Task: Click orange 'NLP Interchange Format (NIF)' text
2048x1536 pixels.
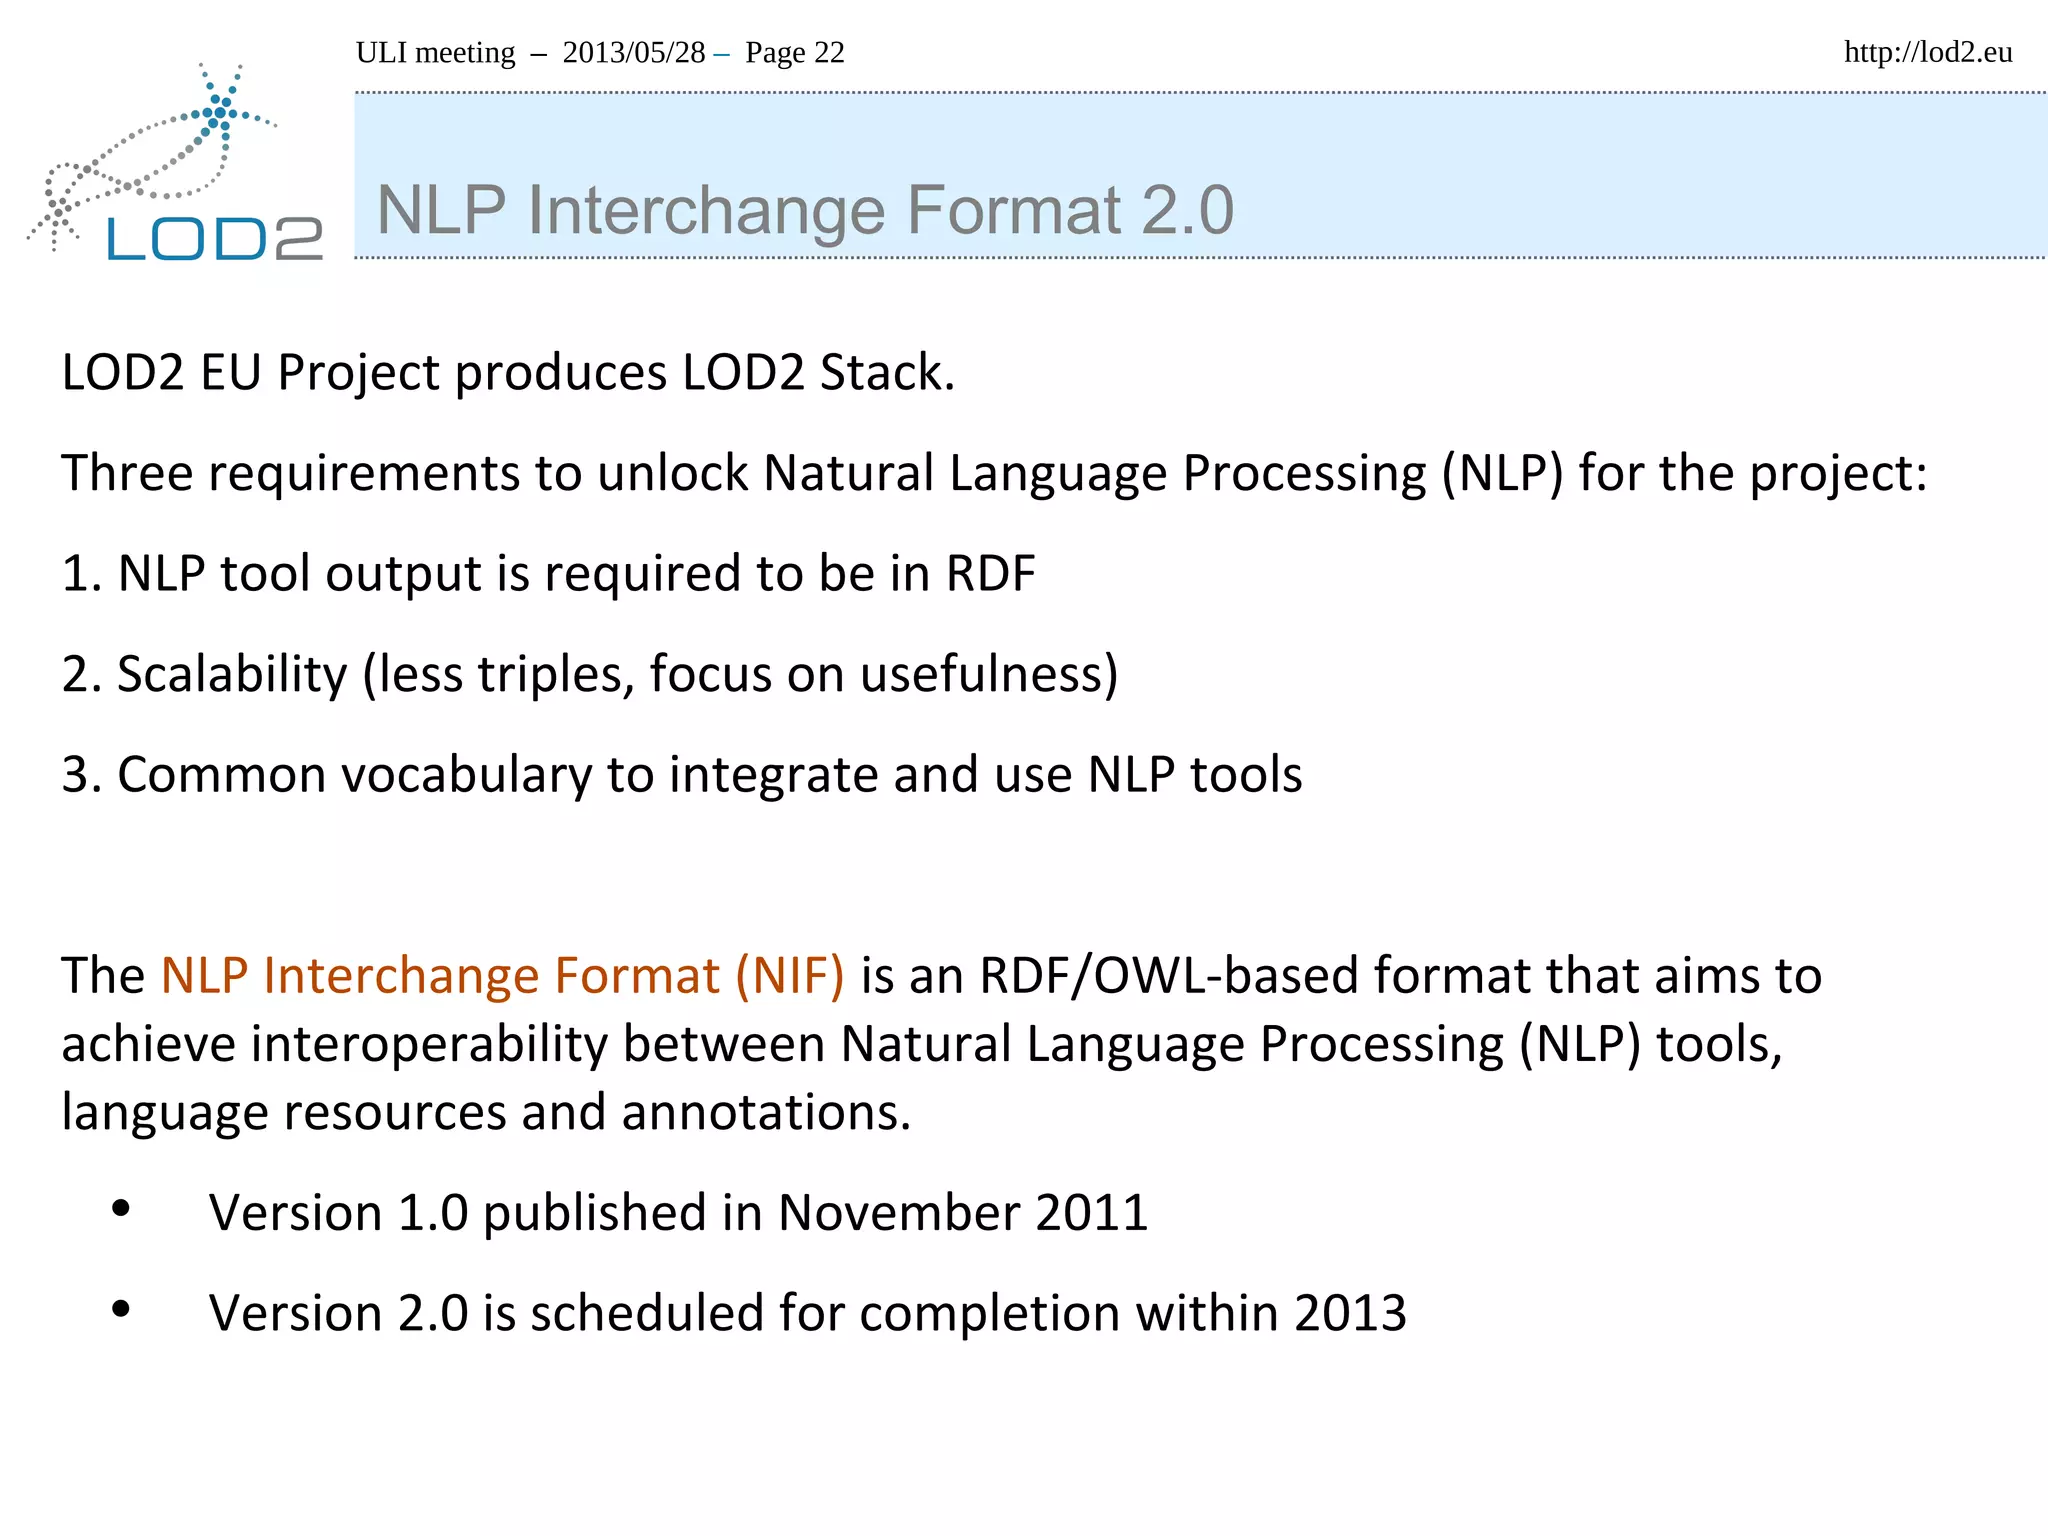Action: coord(503,976)
